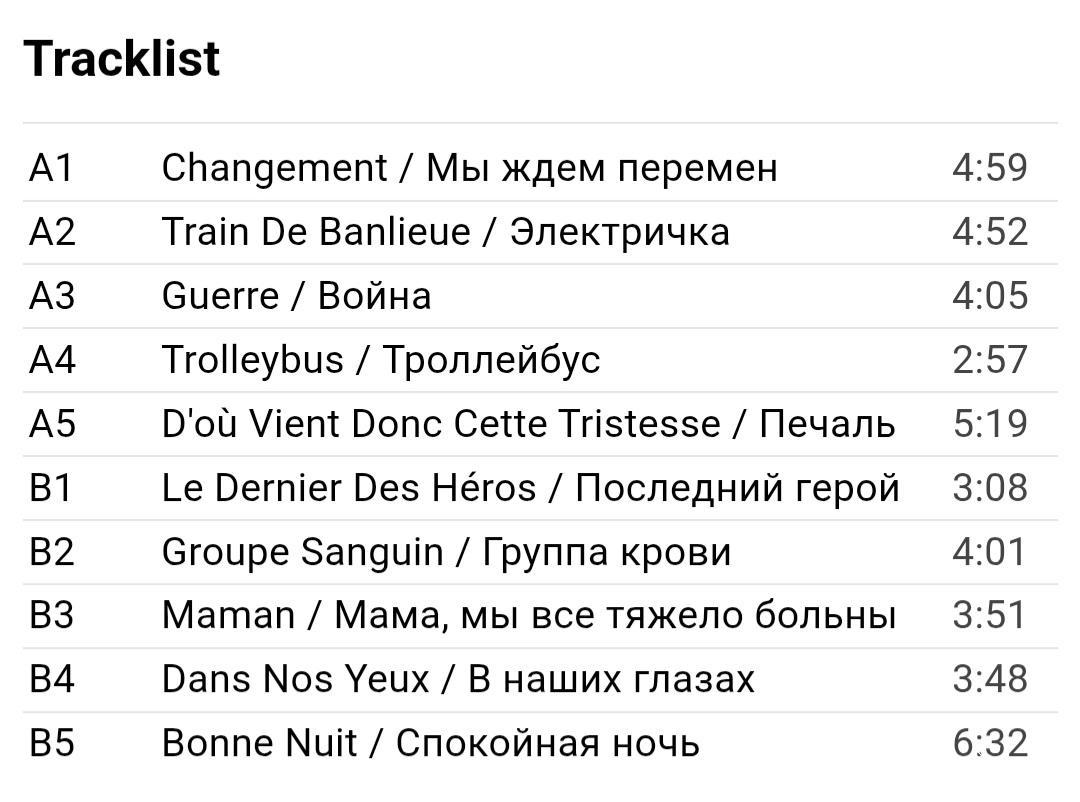The height and width of the screenshot is (802, 1080).
Task: Open track Changement / Мы ждем перемен
Action: click(x=469, y=168)
